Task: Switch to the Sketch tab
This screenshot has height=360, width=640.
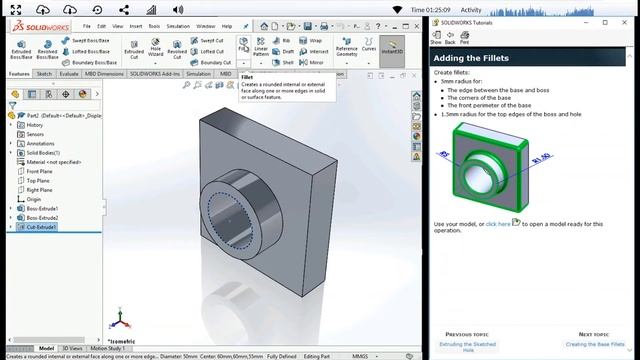Action: 44,74
